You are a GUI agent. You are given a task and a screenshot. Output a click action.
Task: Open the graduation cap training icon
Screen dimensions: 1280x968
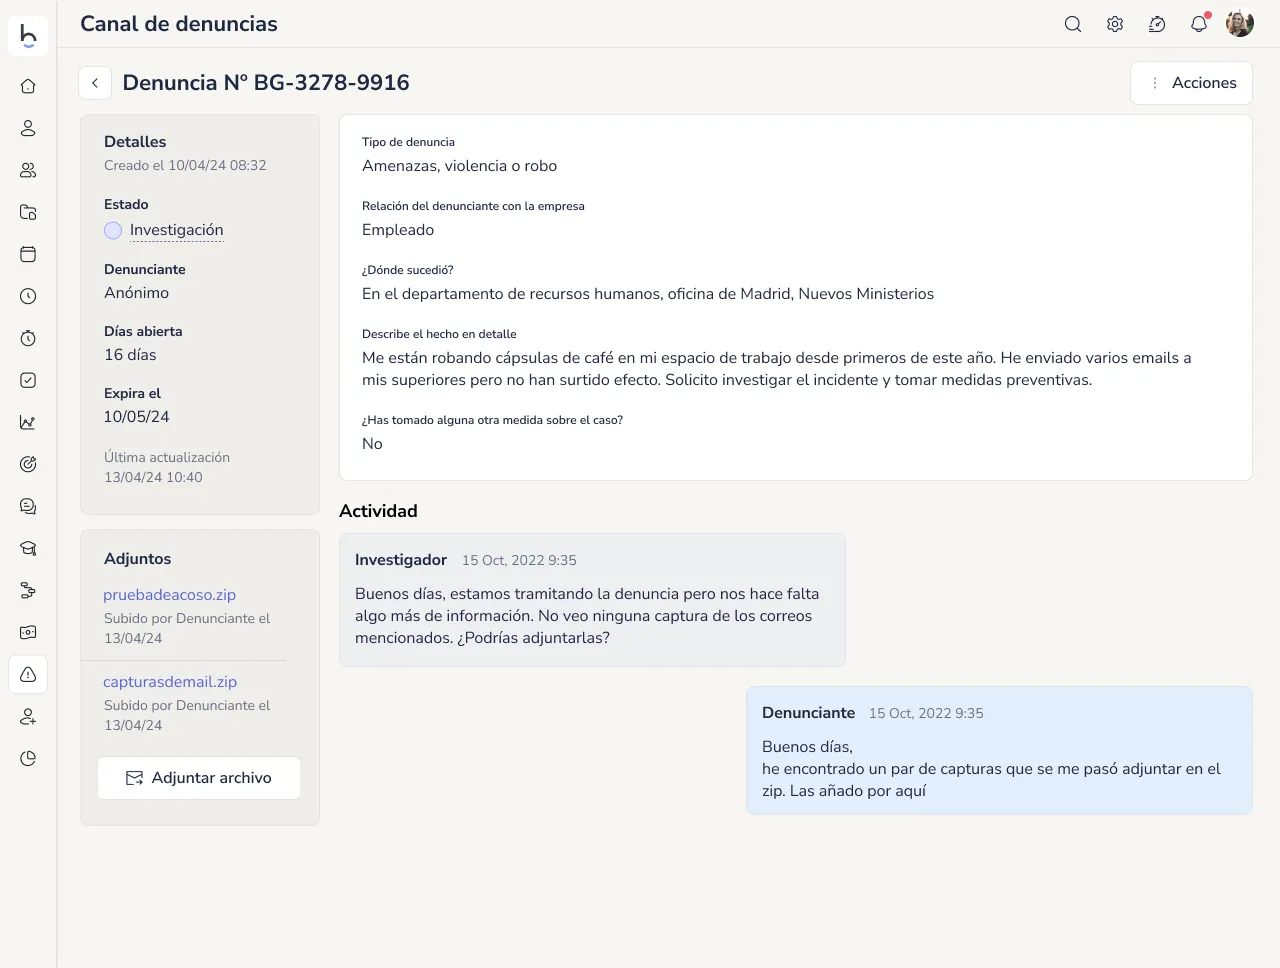(28, 548)
